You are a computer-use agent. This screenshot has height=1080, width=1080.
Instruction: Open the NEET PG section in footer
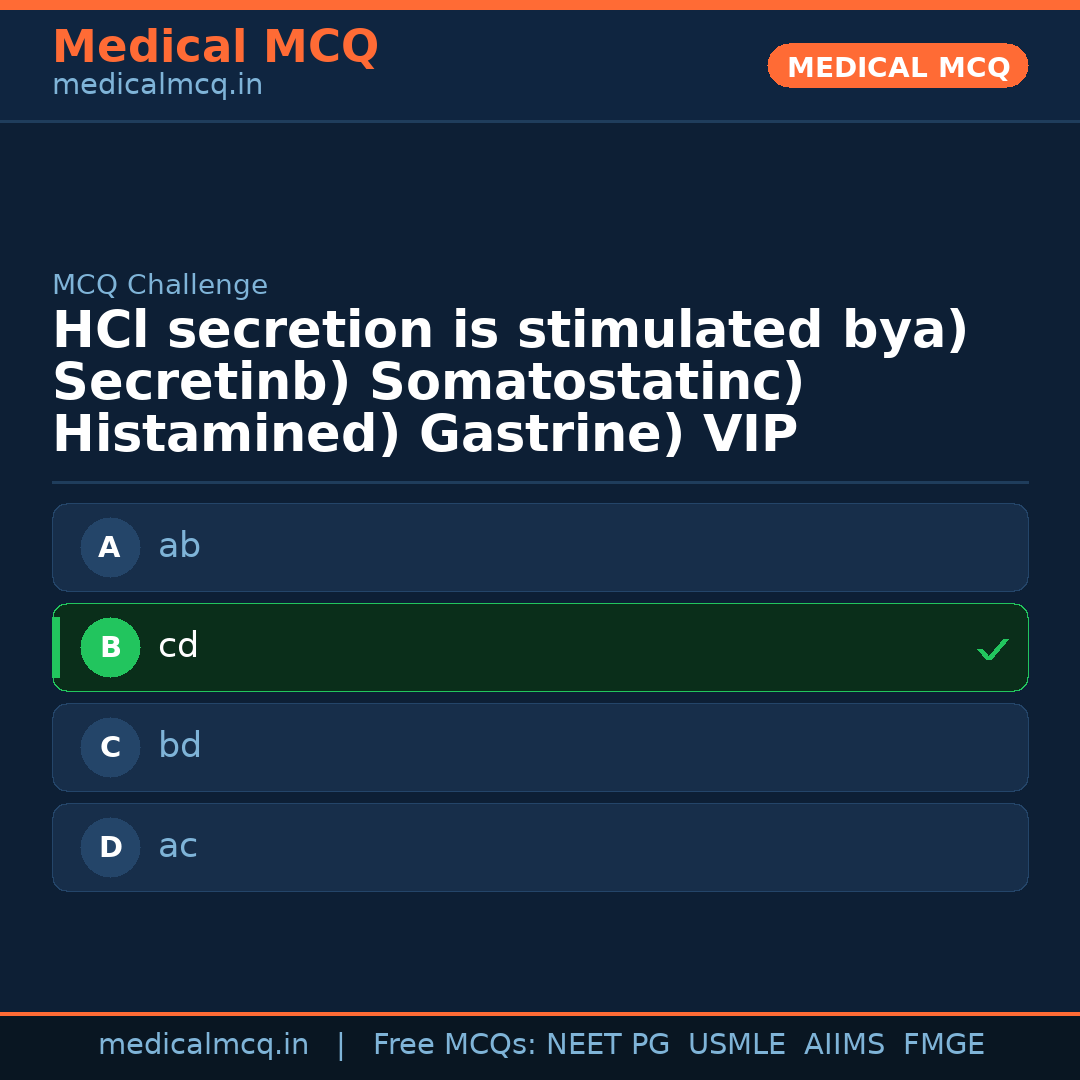(607, 1043)
